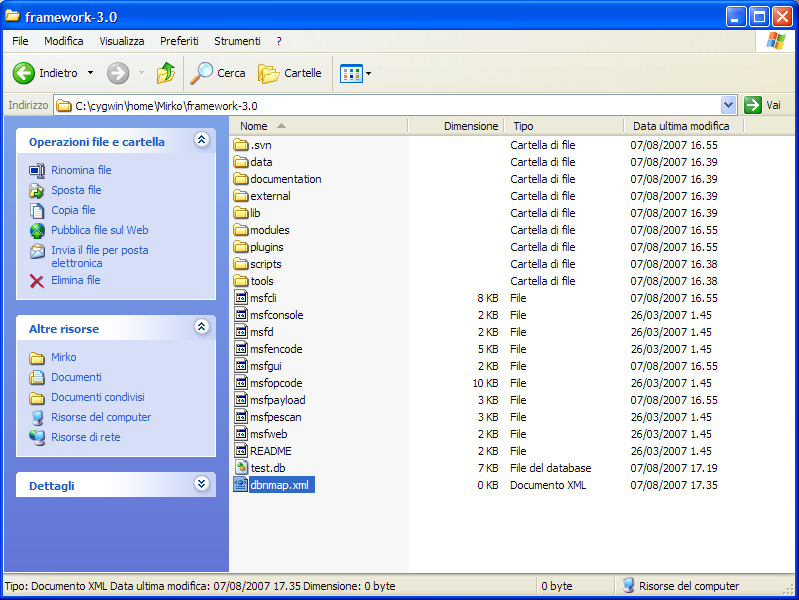Click the Vai go button

[x=763, y=105]
